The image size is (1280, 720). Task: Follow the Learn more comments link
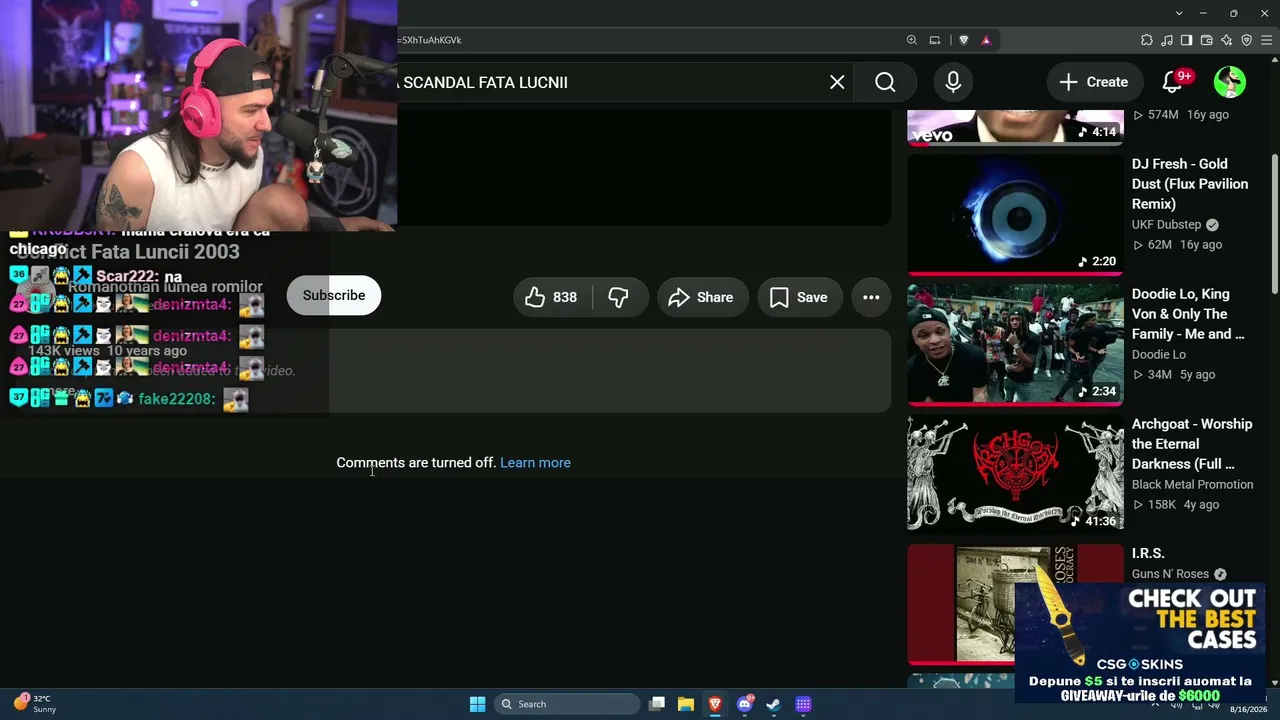[x=535, y=463]
